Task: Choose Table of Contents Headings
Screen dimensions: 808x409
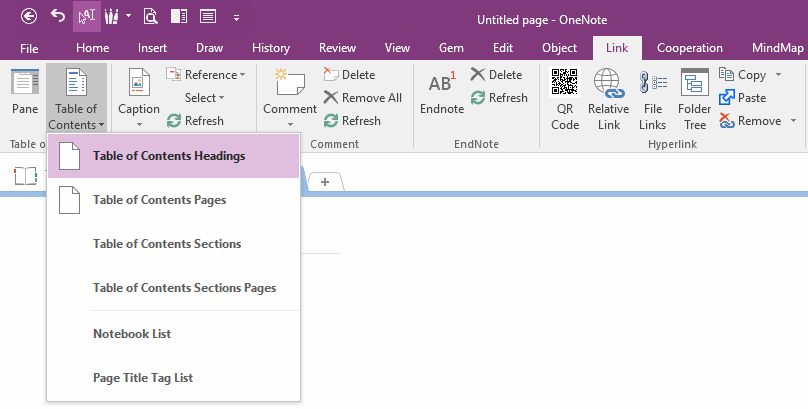Action: point(173,156)
